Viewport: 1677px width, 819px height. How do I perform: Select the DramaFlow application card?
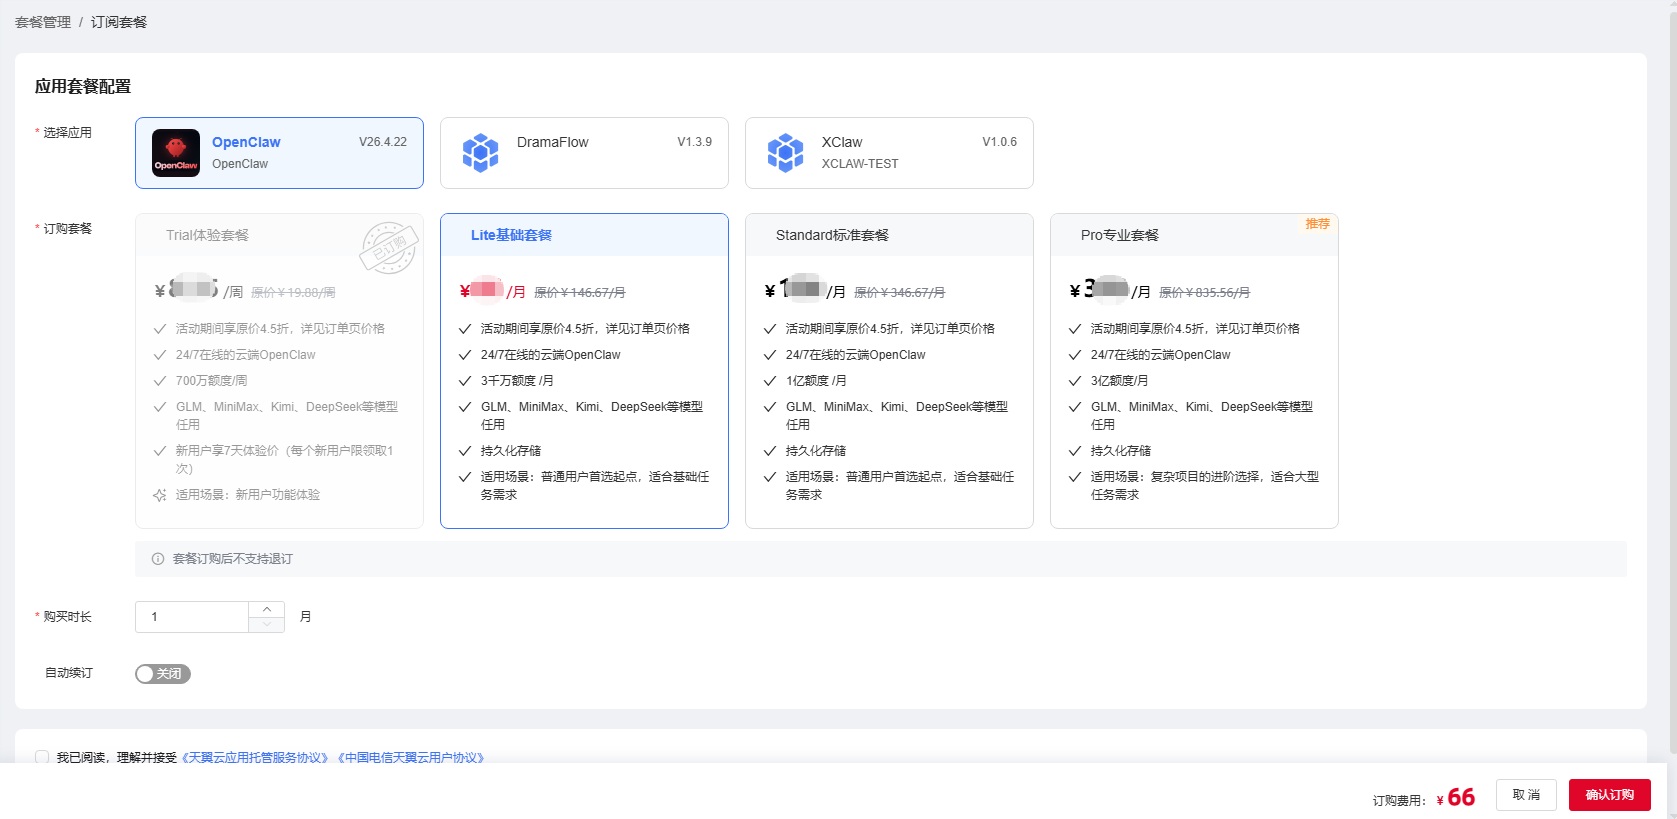[x=584, y=153]
